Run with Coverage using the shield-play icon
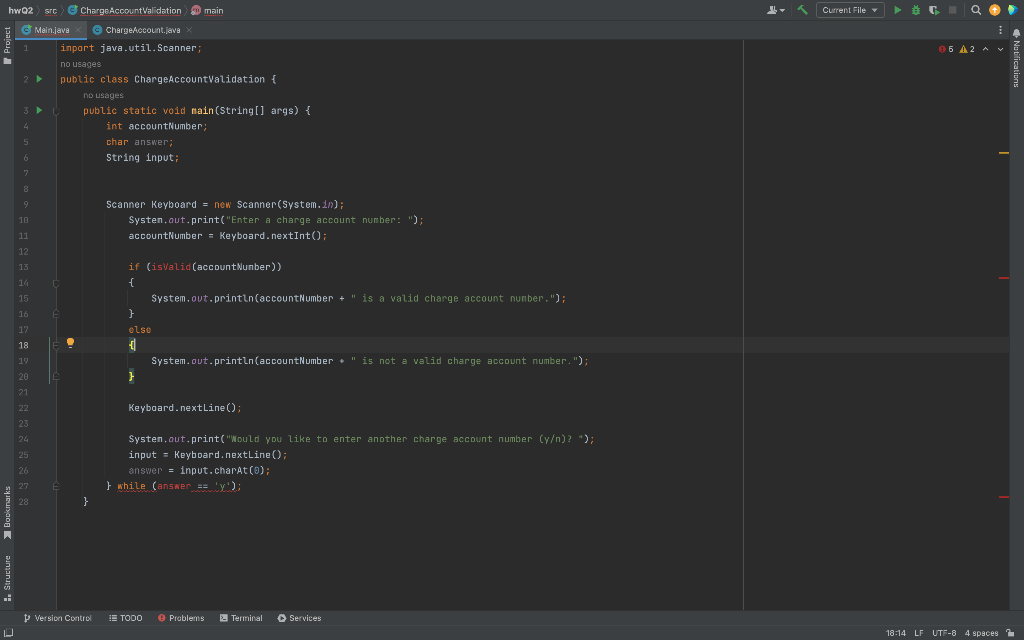The height and width of the screenshot is (640, 1024). [933, 8]
